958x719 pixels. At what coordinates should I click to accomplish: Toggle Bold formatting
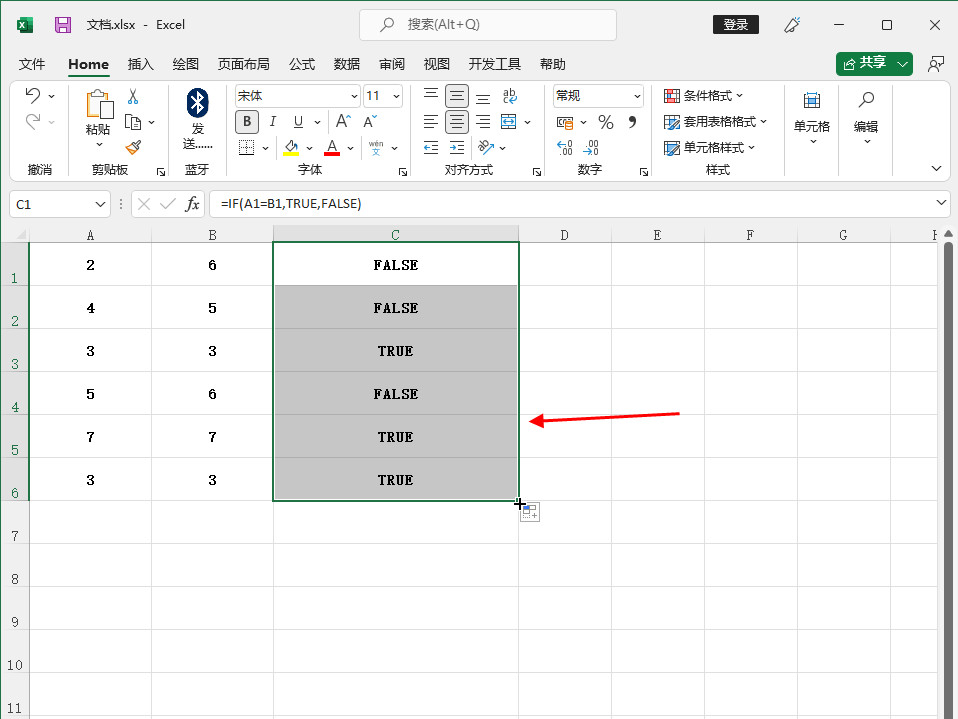click(x=247, y=122)
